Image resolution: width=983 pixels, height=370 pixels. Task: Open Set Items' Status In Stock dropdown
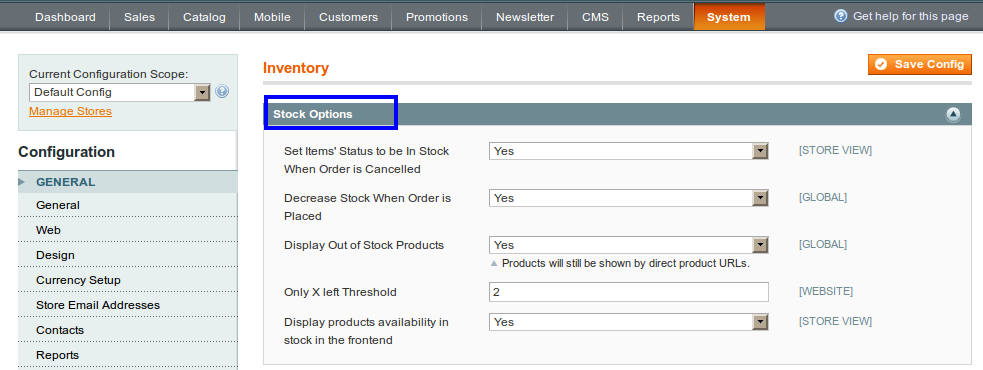[x=629, y=151]
